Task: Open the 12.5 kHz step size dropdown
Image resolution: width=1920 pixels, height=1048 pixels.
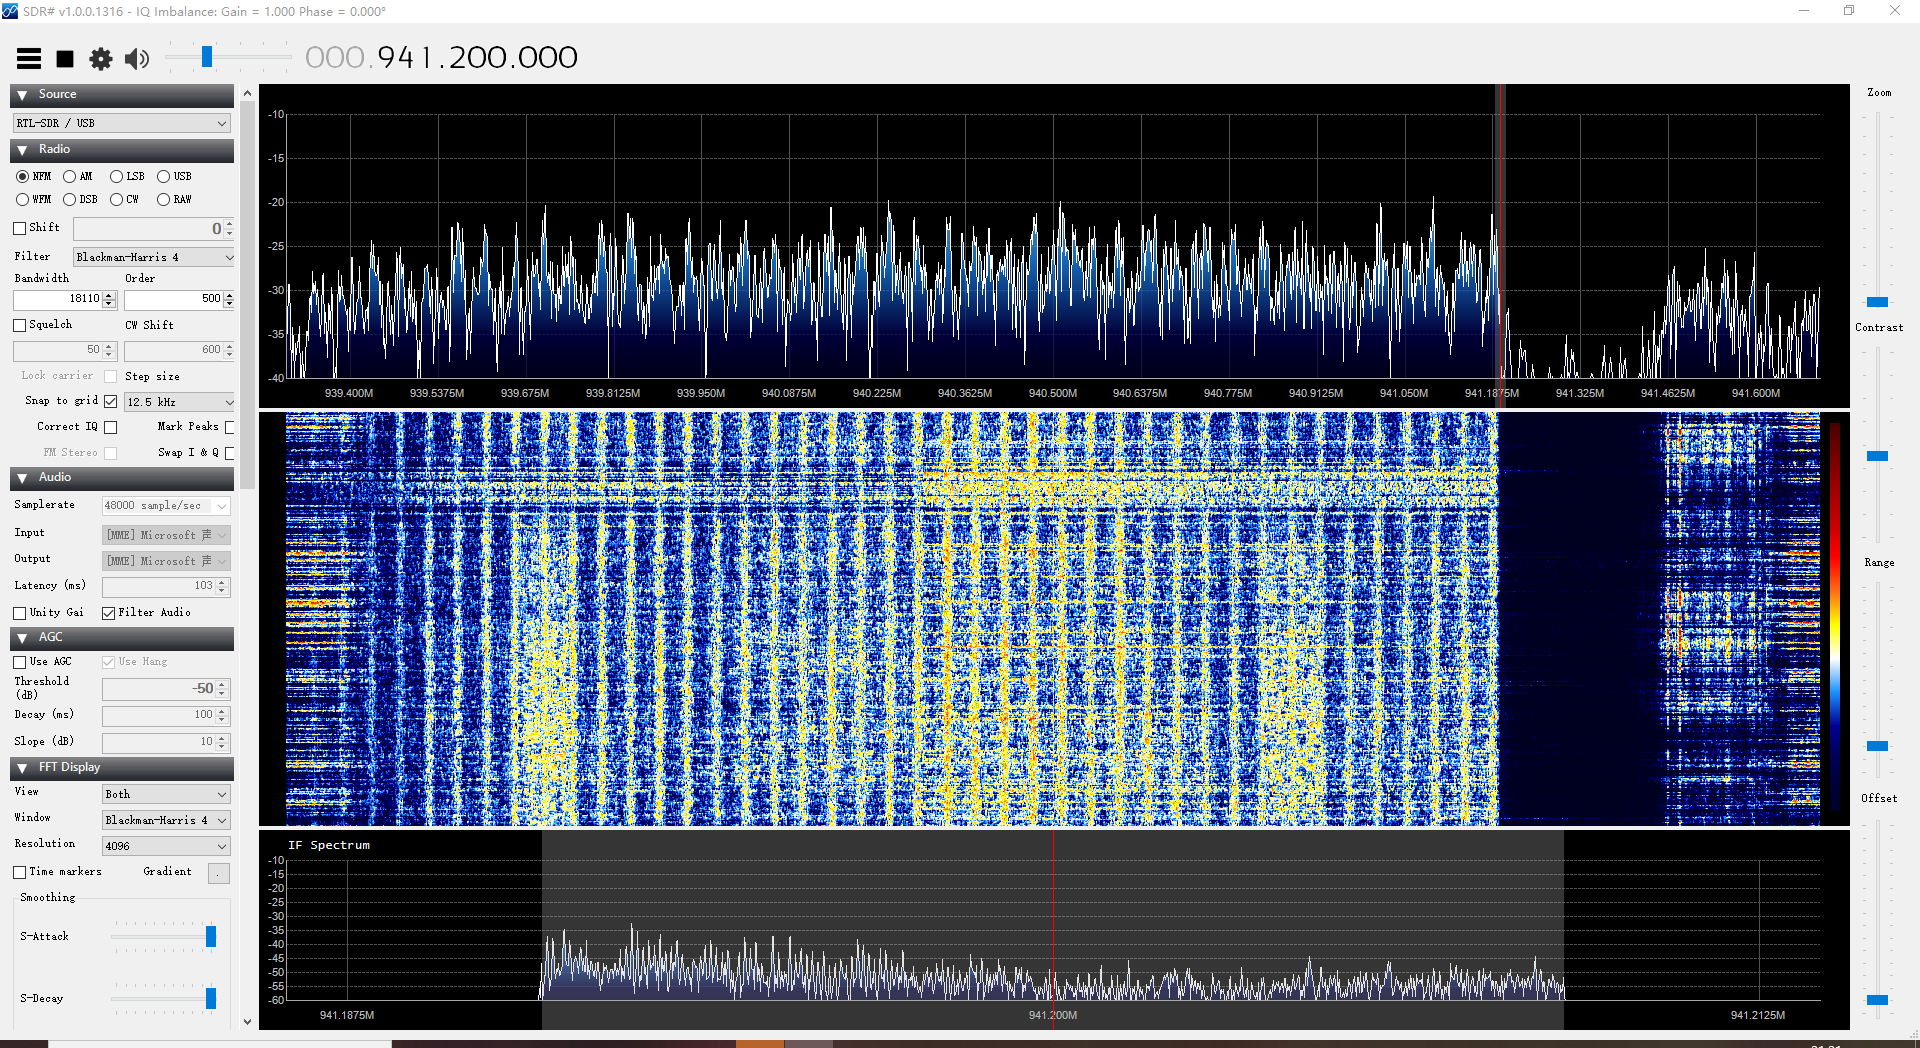Action: coord(179,402)
